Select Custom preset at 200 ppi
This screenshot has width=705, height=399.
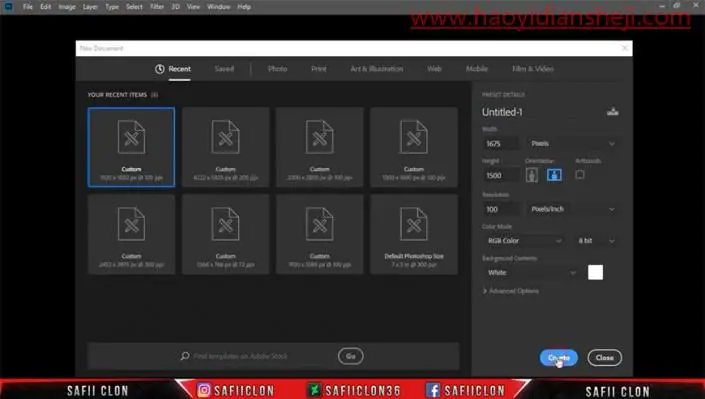(226, 147)
